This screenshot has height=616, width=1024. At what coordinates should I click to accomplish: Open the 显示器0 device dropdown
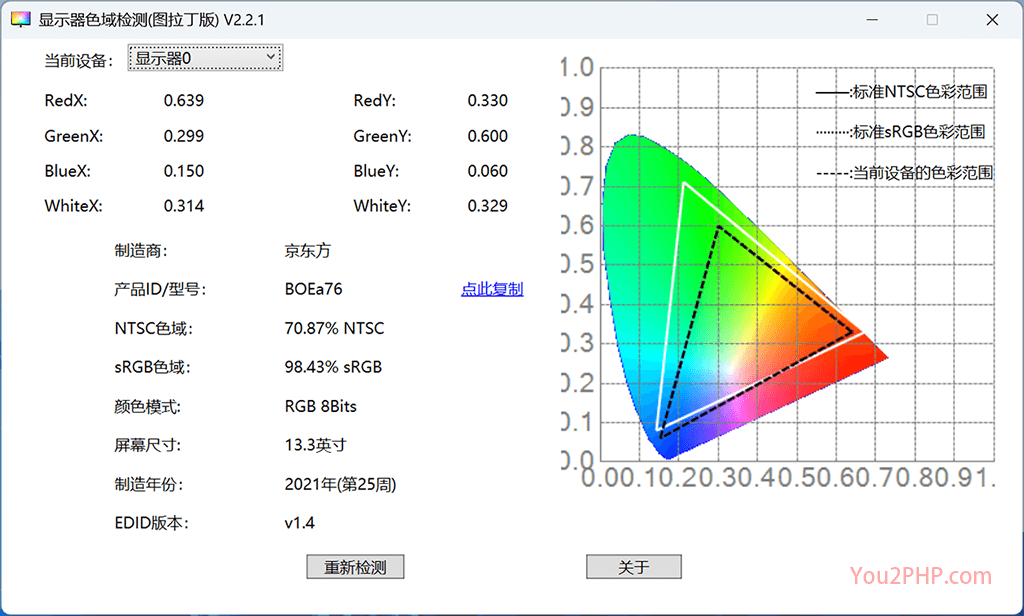tap(206, 59)
